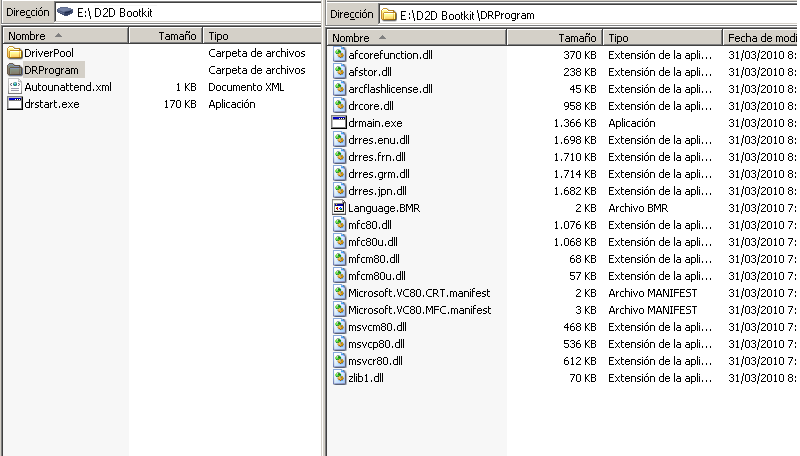Select mfc80u.dll file icon
The height and width of the screenshot is (456, 800).
click(x=339, y=242)
